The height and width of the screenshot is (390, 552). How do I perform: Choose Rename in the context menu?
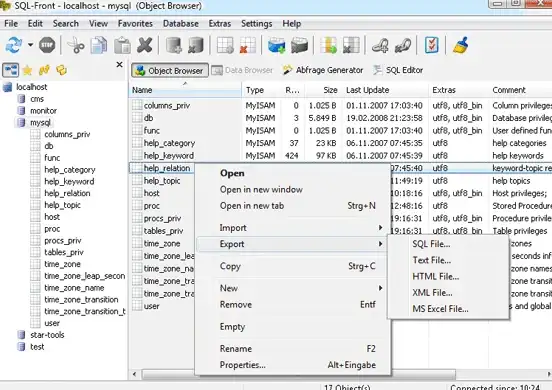click(293, 349)
